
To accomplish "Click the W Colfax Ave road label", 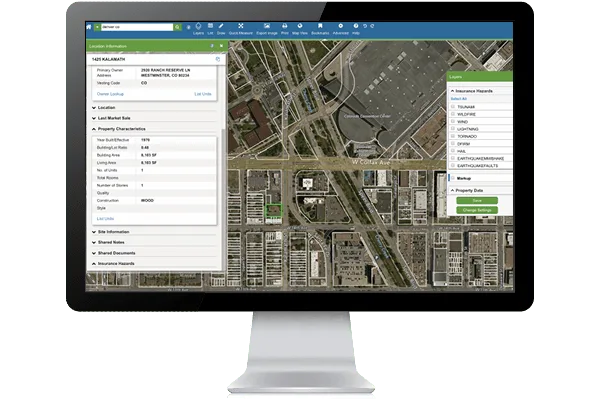I will [x=371, y=162].
